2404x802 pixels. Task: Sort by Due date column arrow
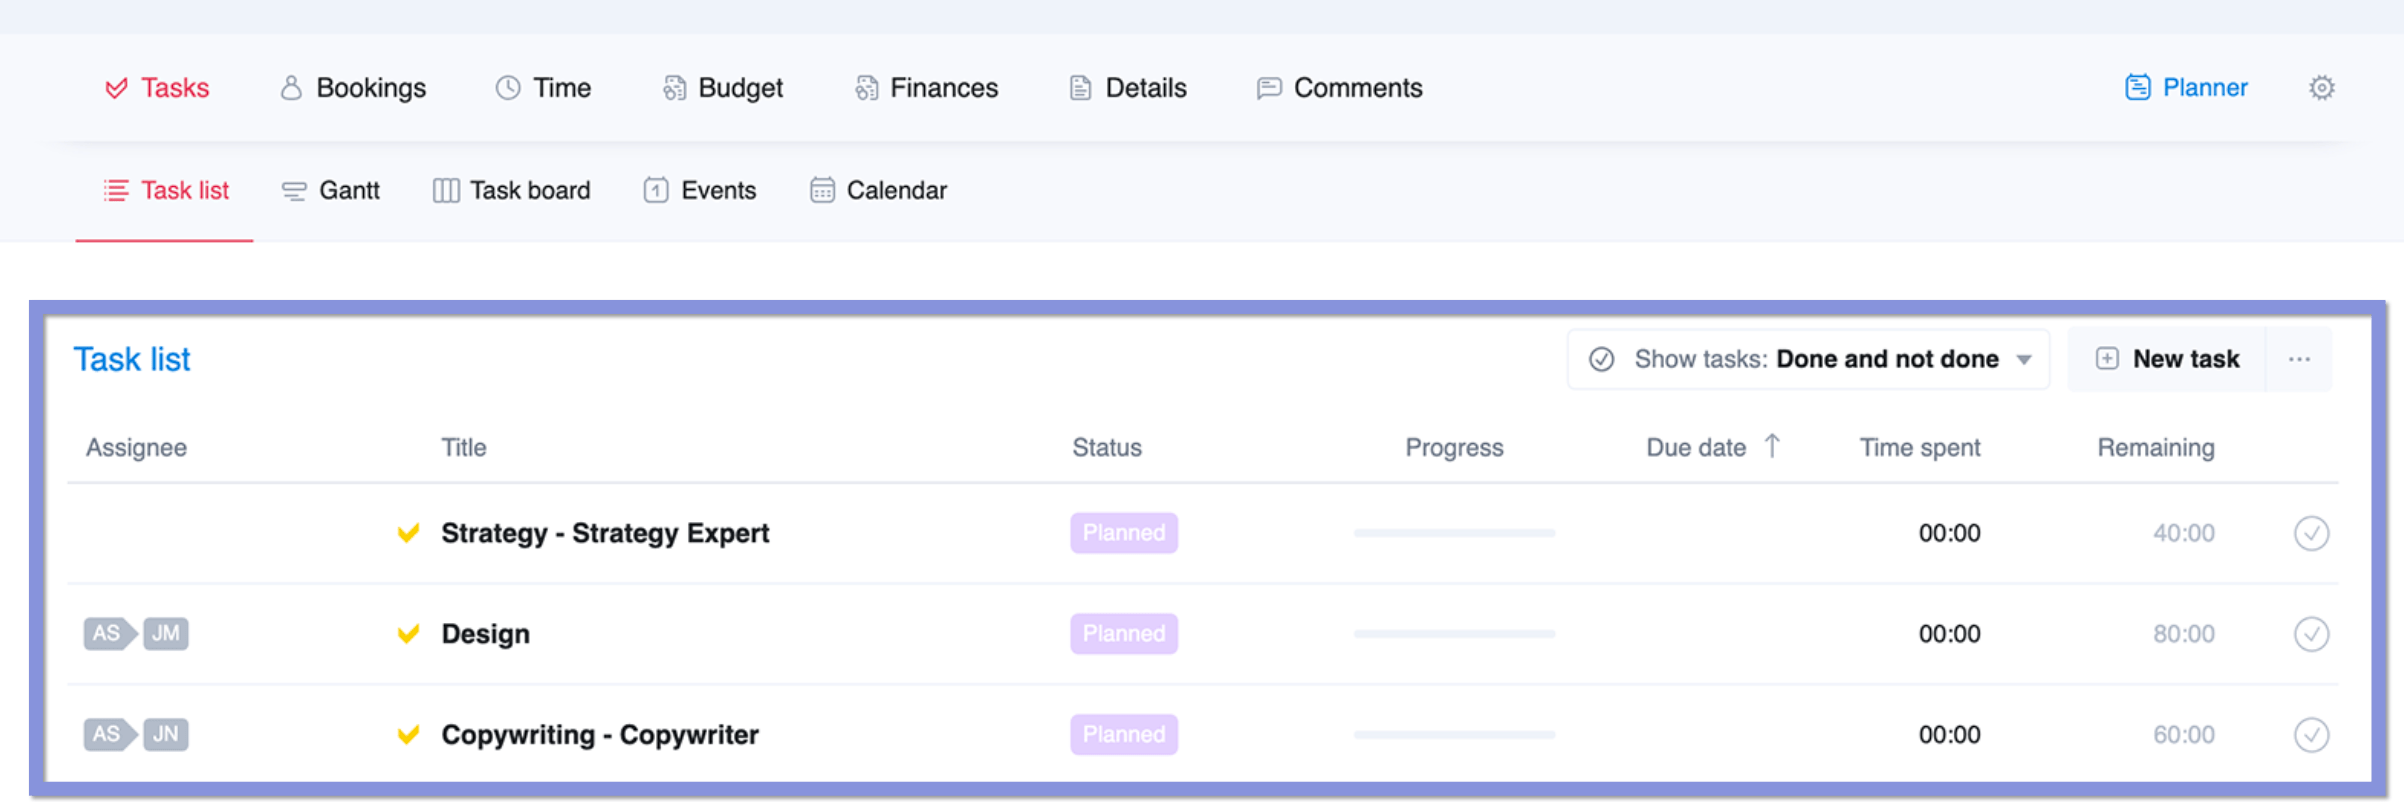coord(1772,446)
